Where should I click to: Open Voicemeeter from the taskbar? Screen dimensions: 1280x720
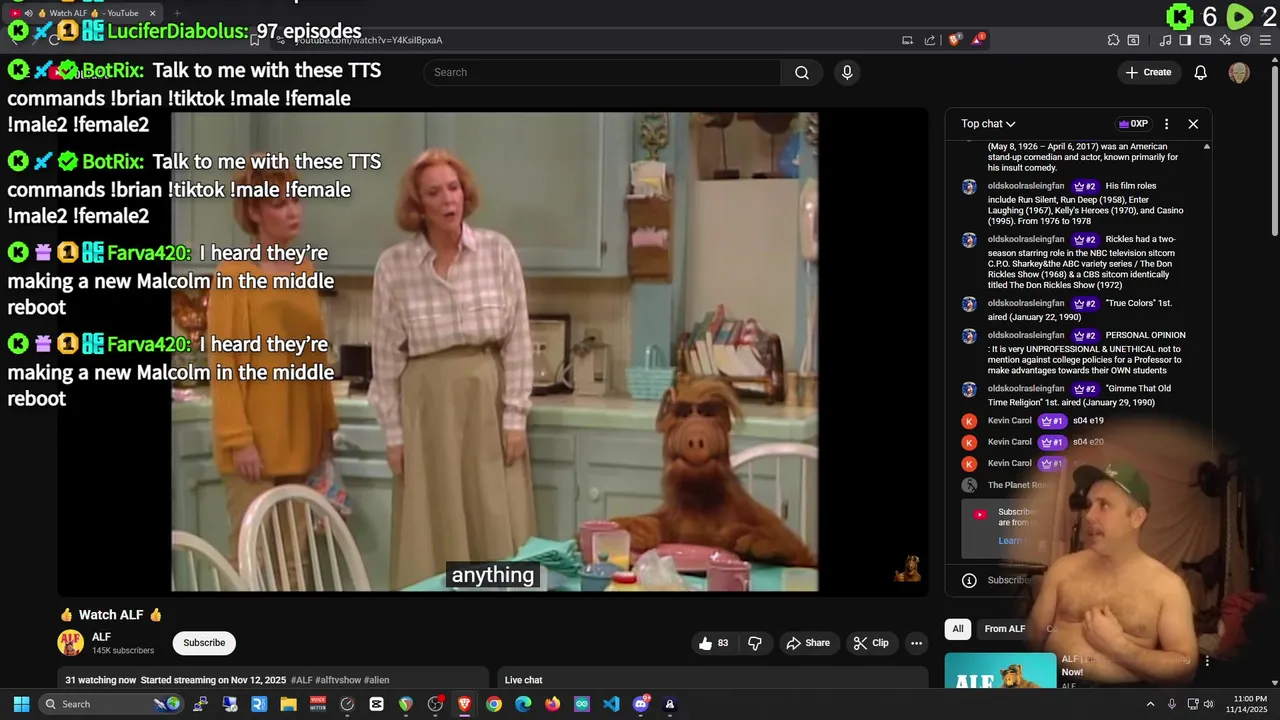tap(317, 704)
